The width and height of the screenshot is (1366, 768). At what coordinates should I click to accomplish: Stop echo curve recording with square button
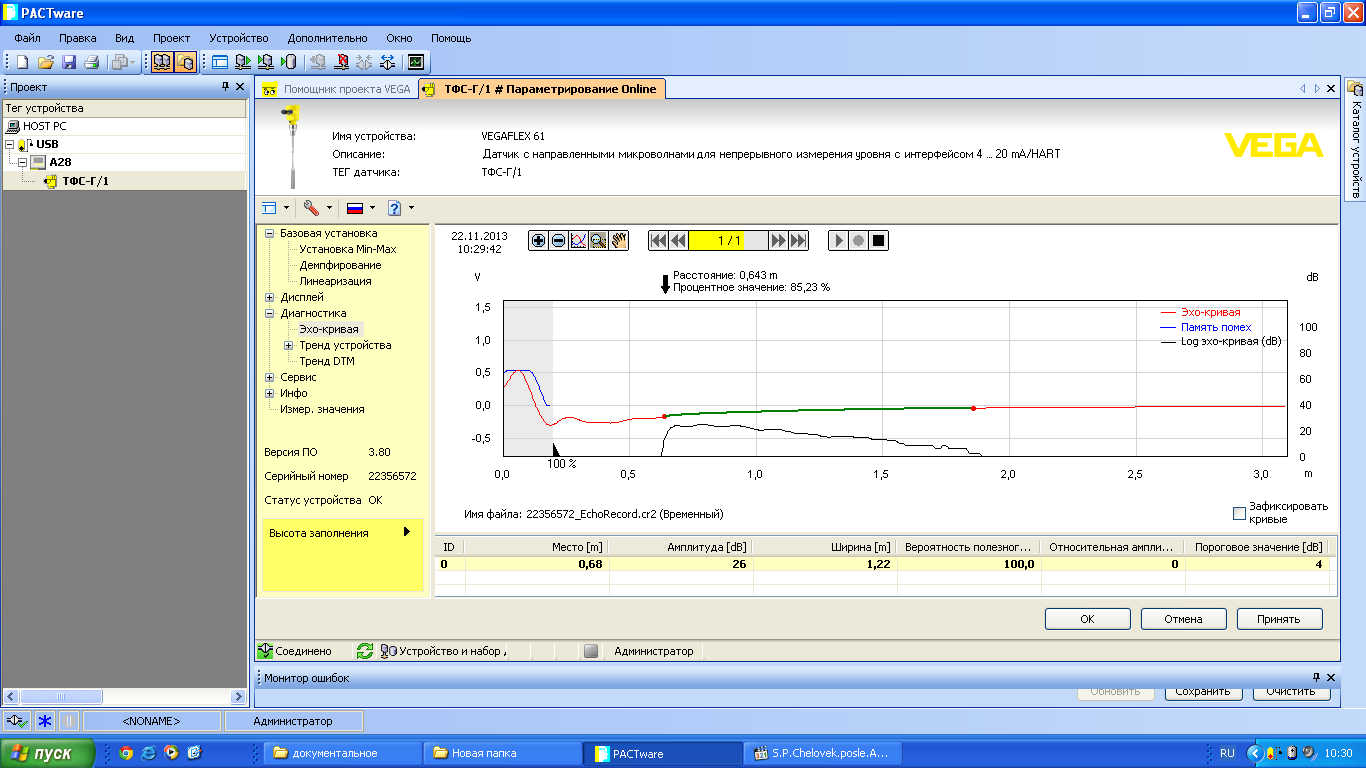point(879,240)
